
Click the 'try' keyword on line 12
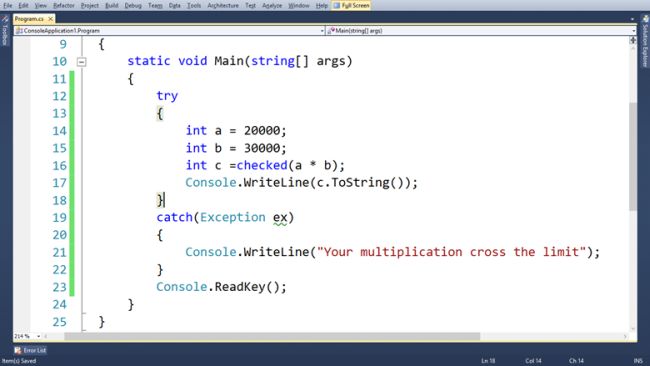coord(167,96)
